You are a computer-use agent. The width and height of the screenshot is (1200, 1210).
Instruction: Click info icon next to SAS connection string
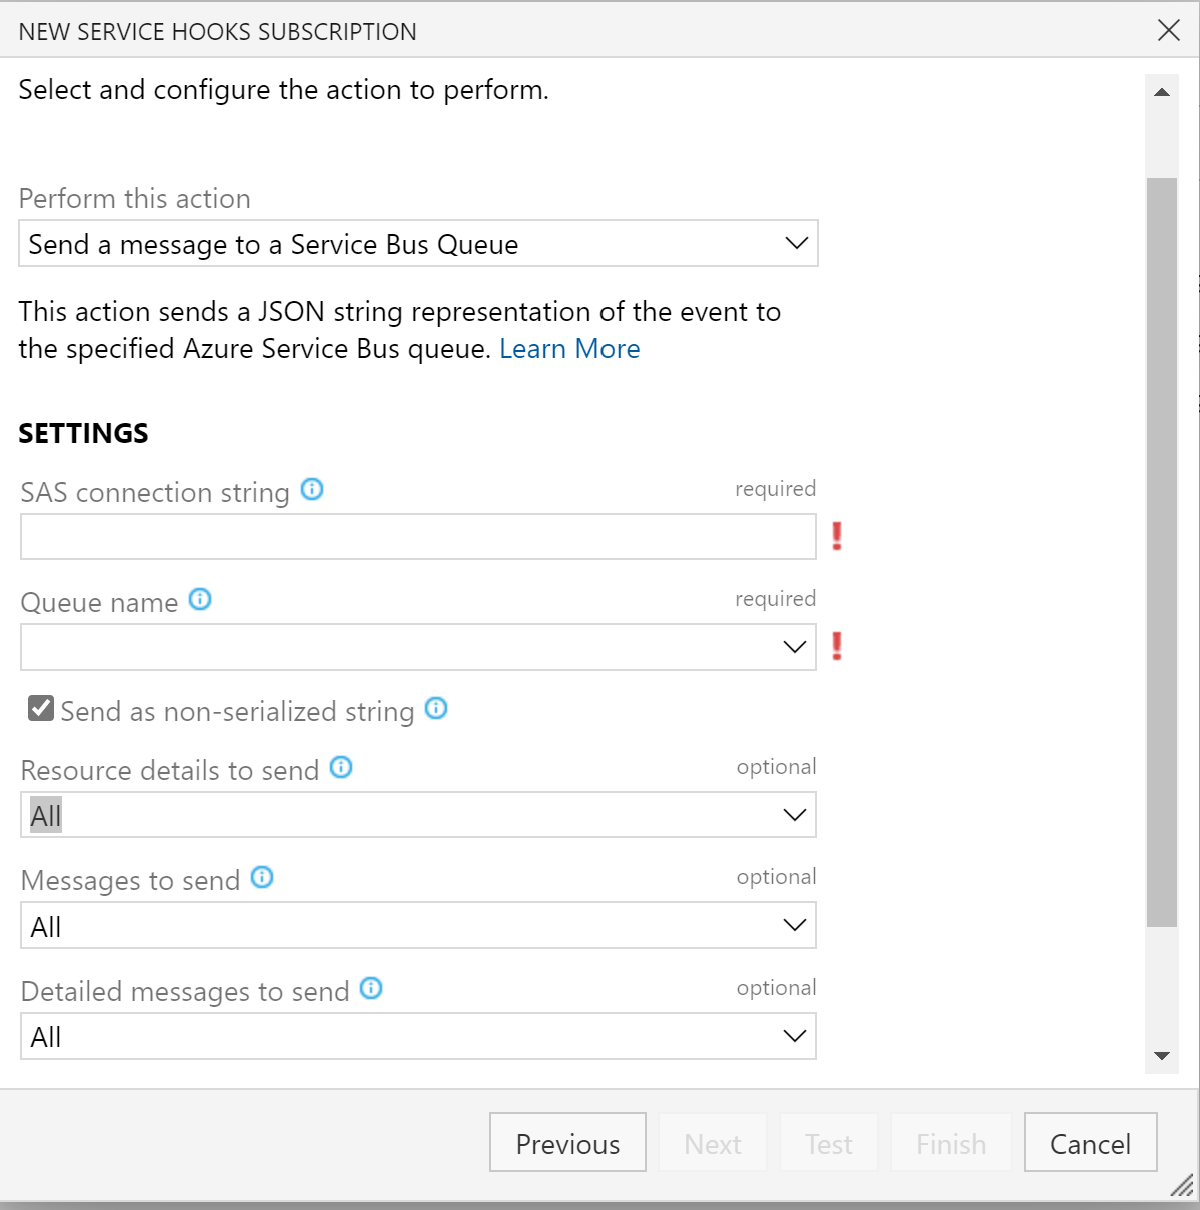pyautogui.click(x=312, y=490)
